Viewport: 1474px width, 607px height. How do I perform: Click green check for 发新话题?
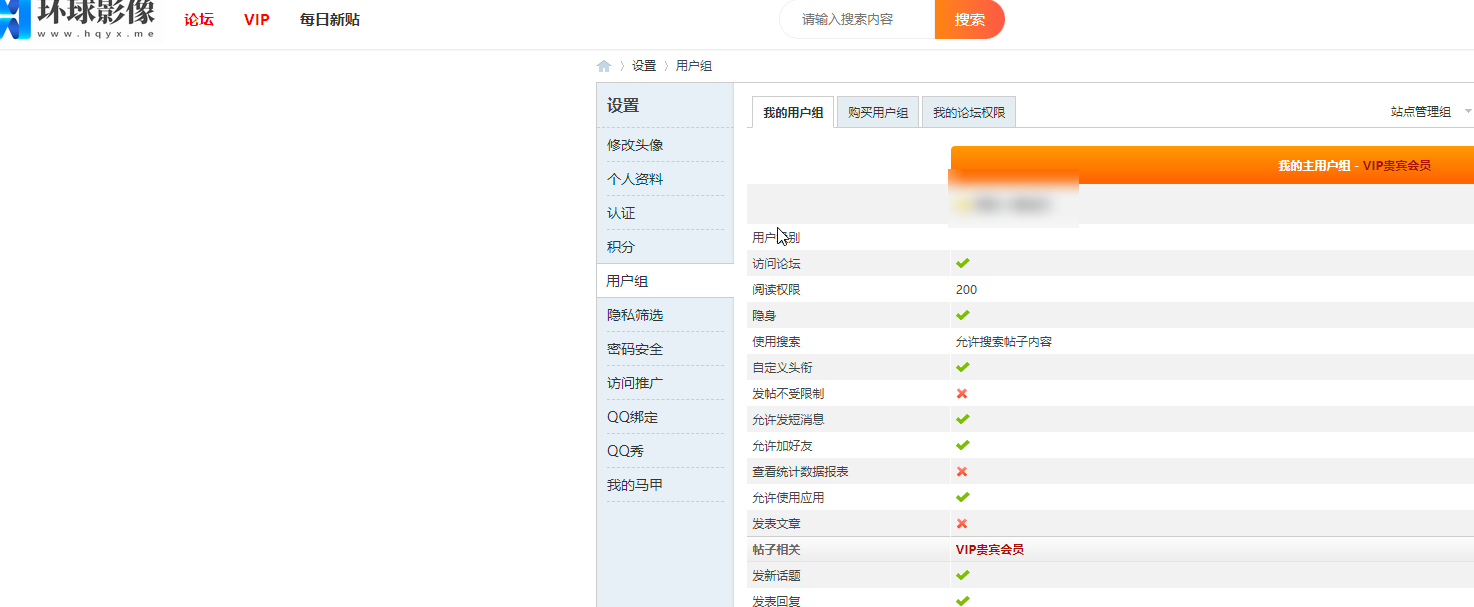click(962, 575)
